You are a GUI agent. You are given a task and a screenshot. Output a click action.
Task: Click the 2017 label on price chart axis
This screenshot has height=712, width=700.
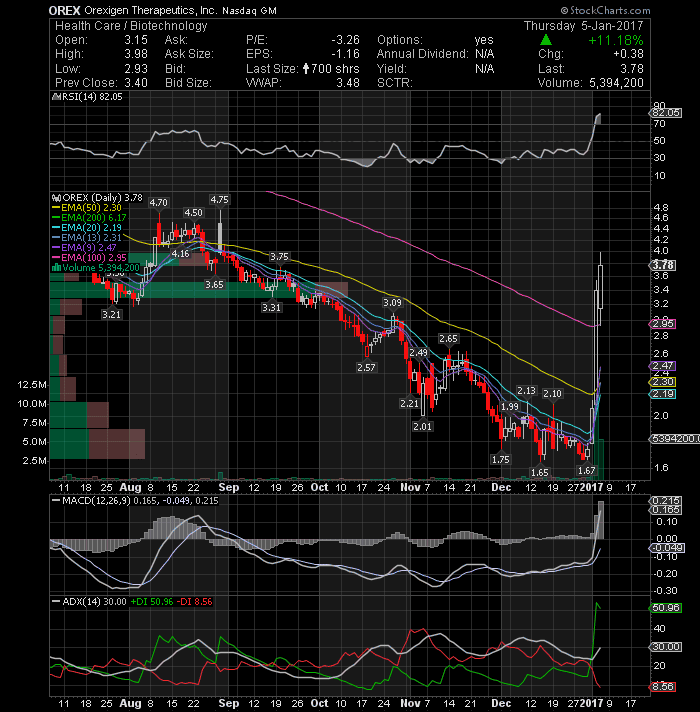[592, 488]
